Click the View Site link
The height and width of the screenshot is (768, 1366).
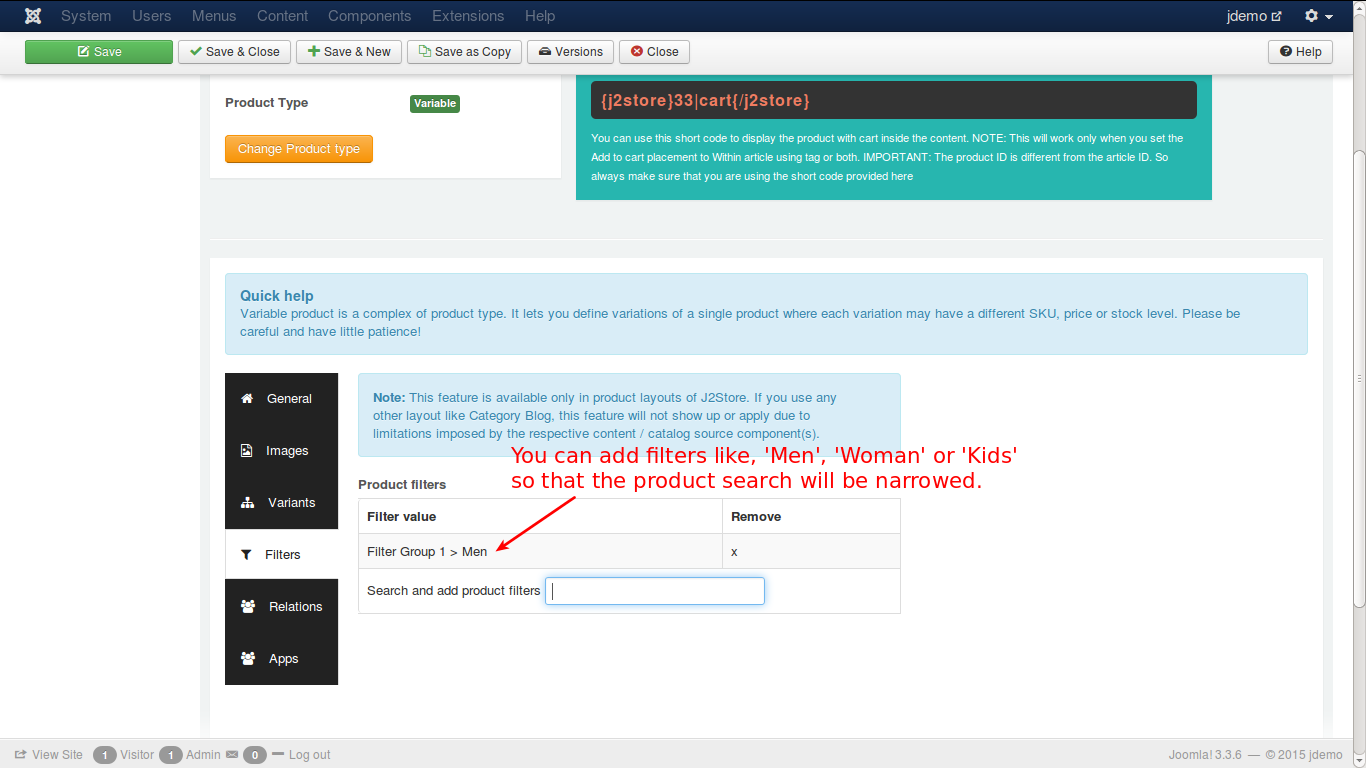[49, 755]
